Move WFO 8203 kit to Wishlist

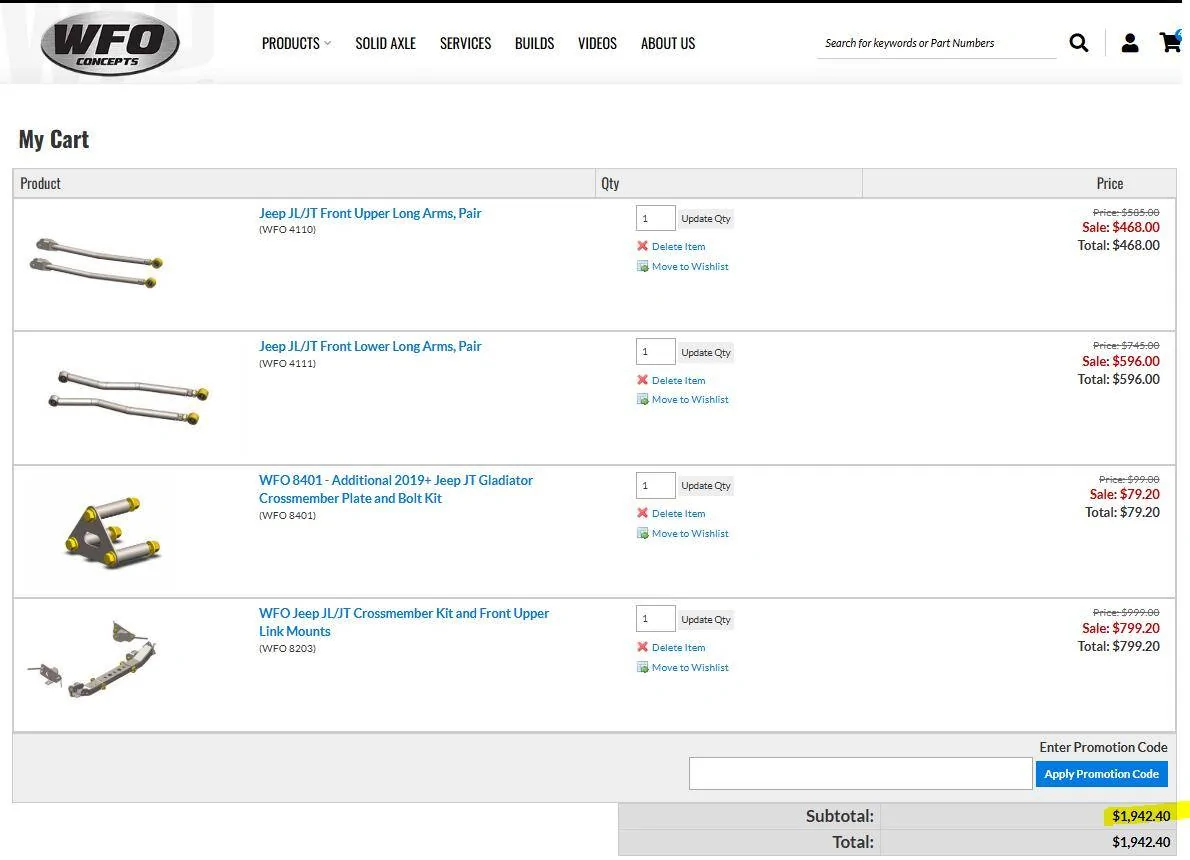point(690,667)
